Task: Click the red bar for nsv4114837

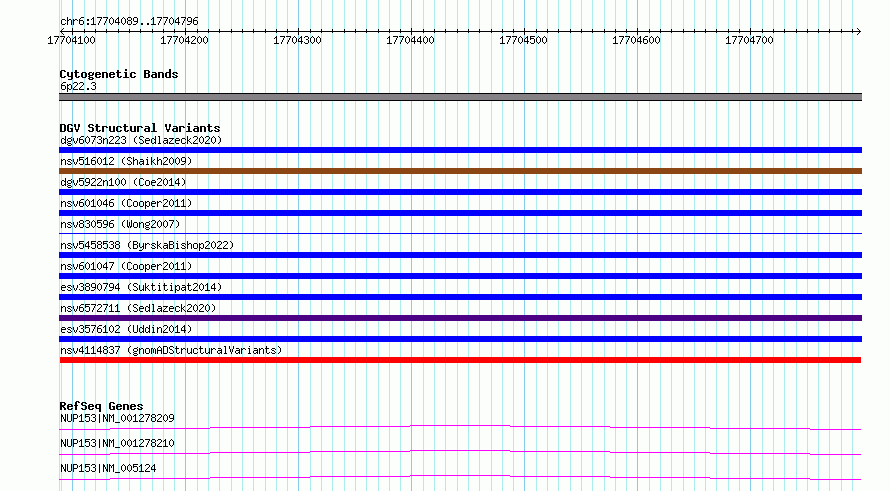Action: click(460, 360)
